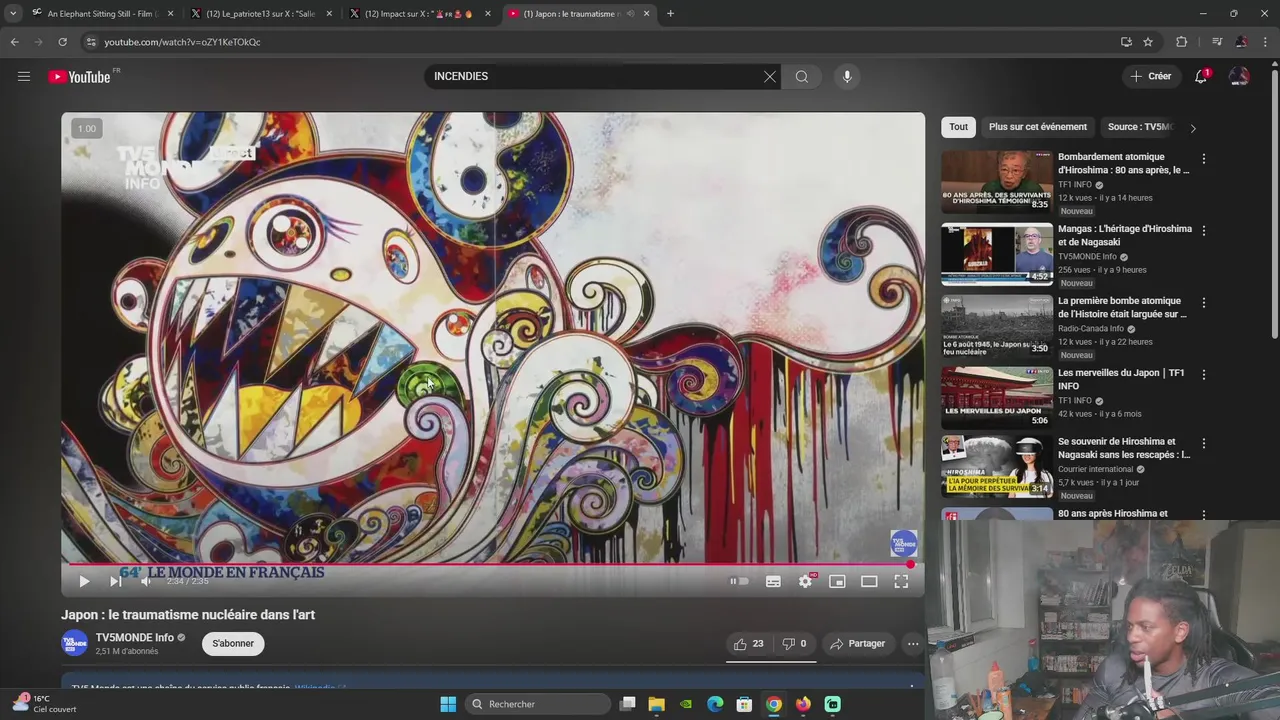
Task: Open the tab search chevron dropdown
Action: click(12, 14)
